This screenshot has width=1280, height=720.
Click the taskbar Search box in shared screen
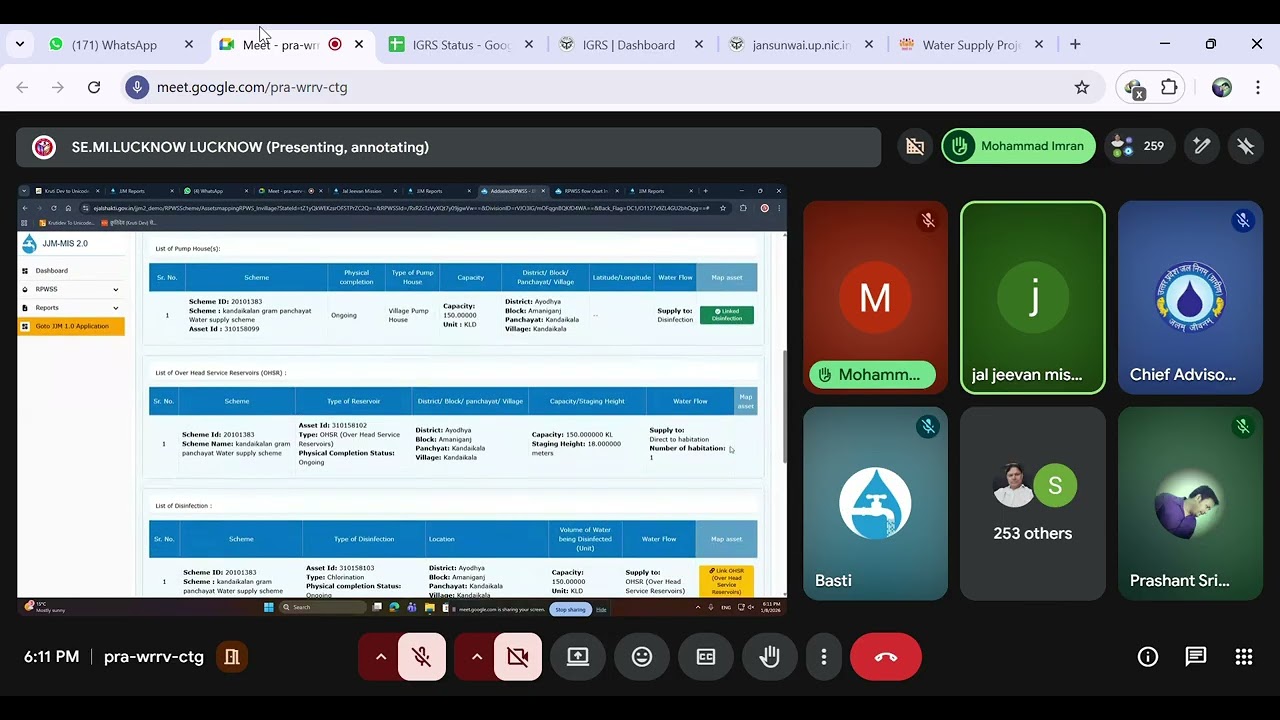[x=322, y=607]
